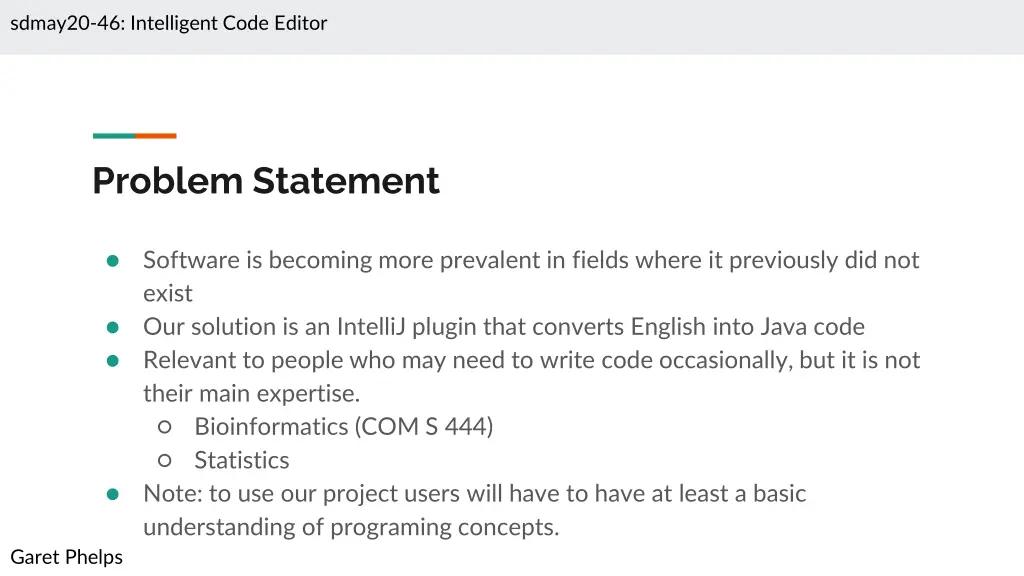Screen dimensions: 1024x576
Task: Click the teal bullet before "Software is becoming"
Action: pyautogui.click(x=113, y=261)
